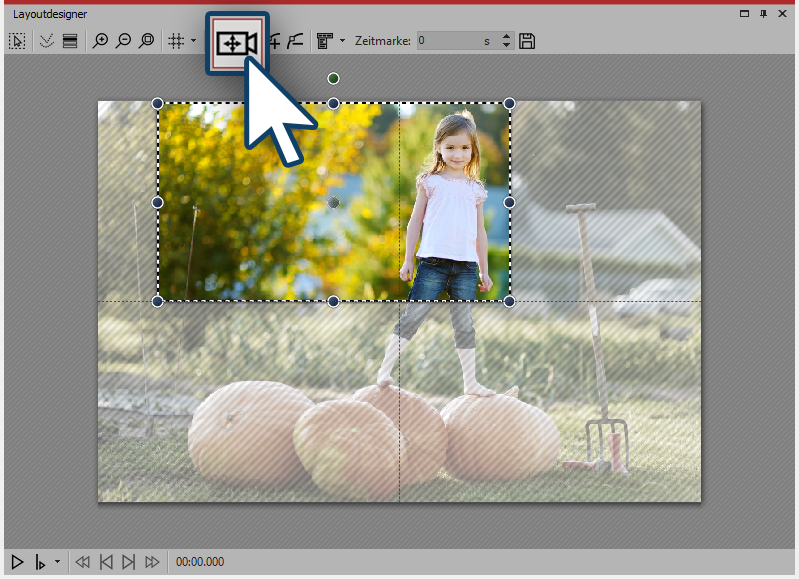Screen dimensions: 799x579
Task: Click the fast forward double-arrow button
Action: [x=152, y=562]
